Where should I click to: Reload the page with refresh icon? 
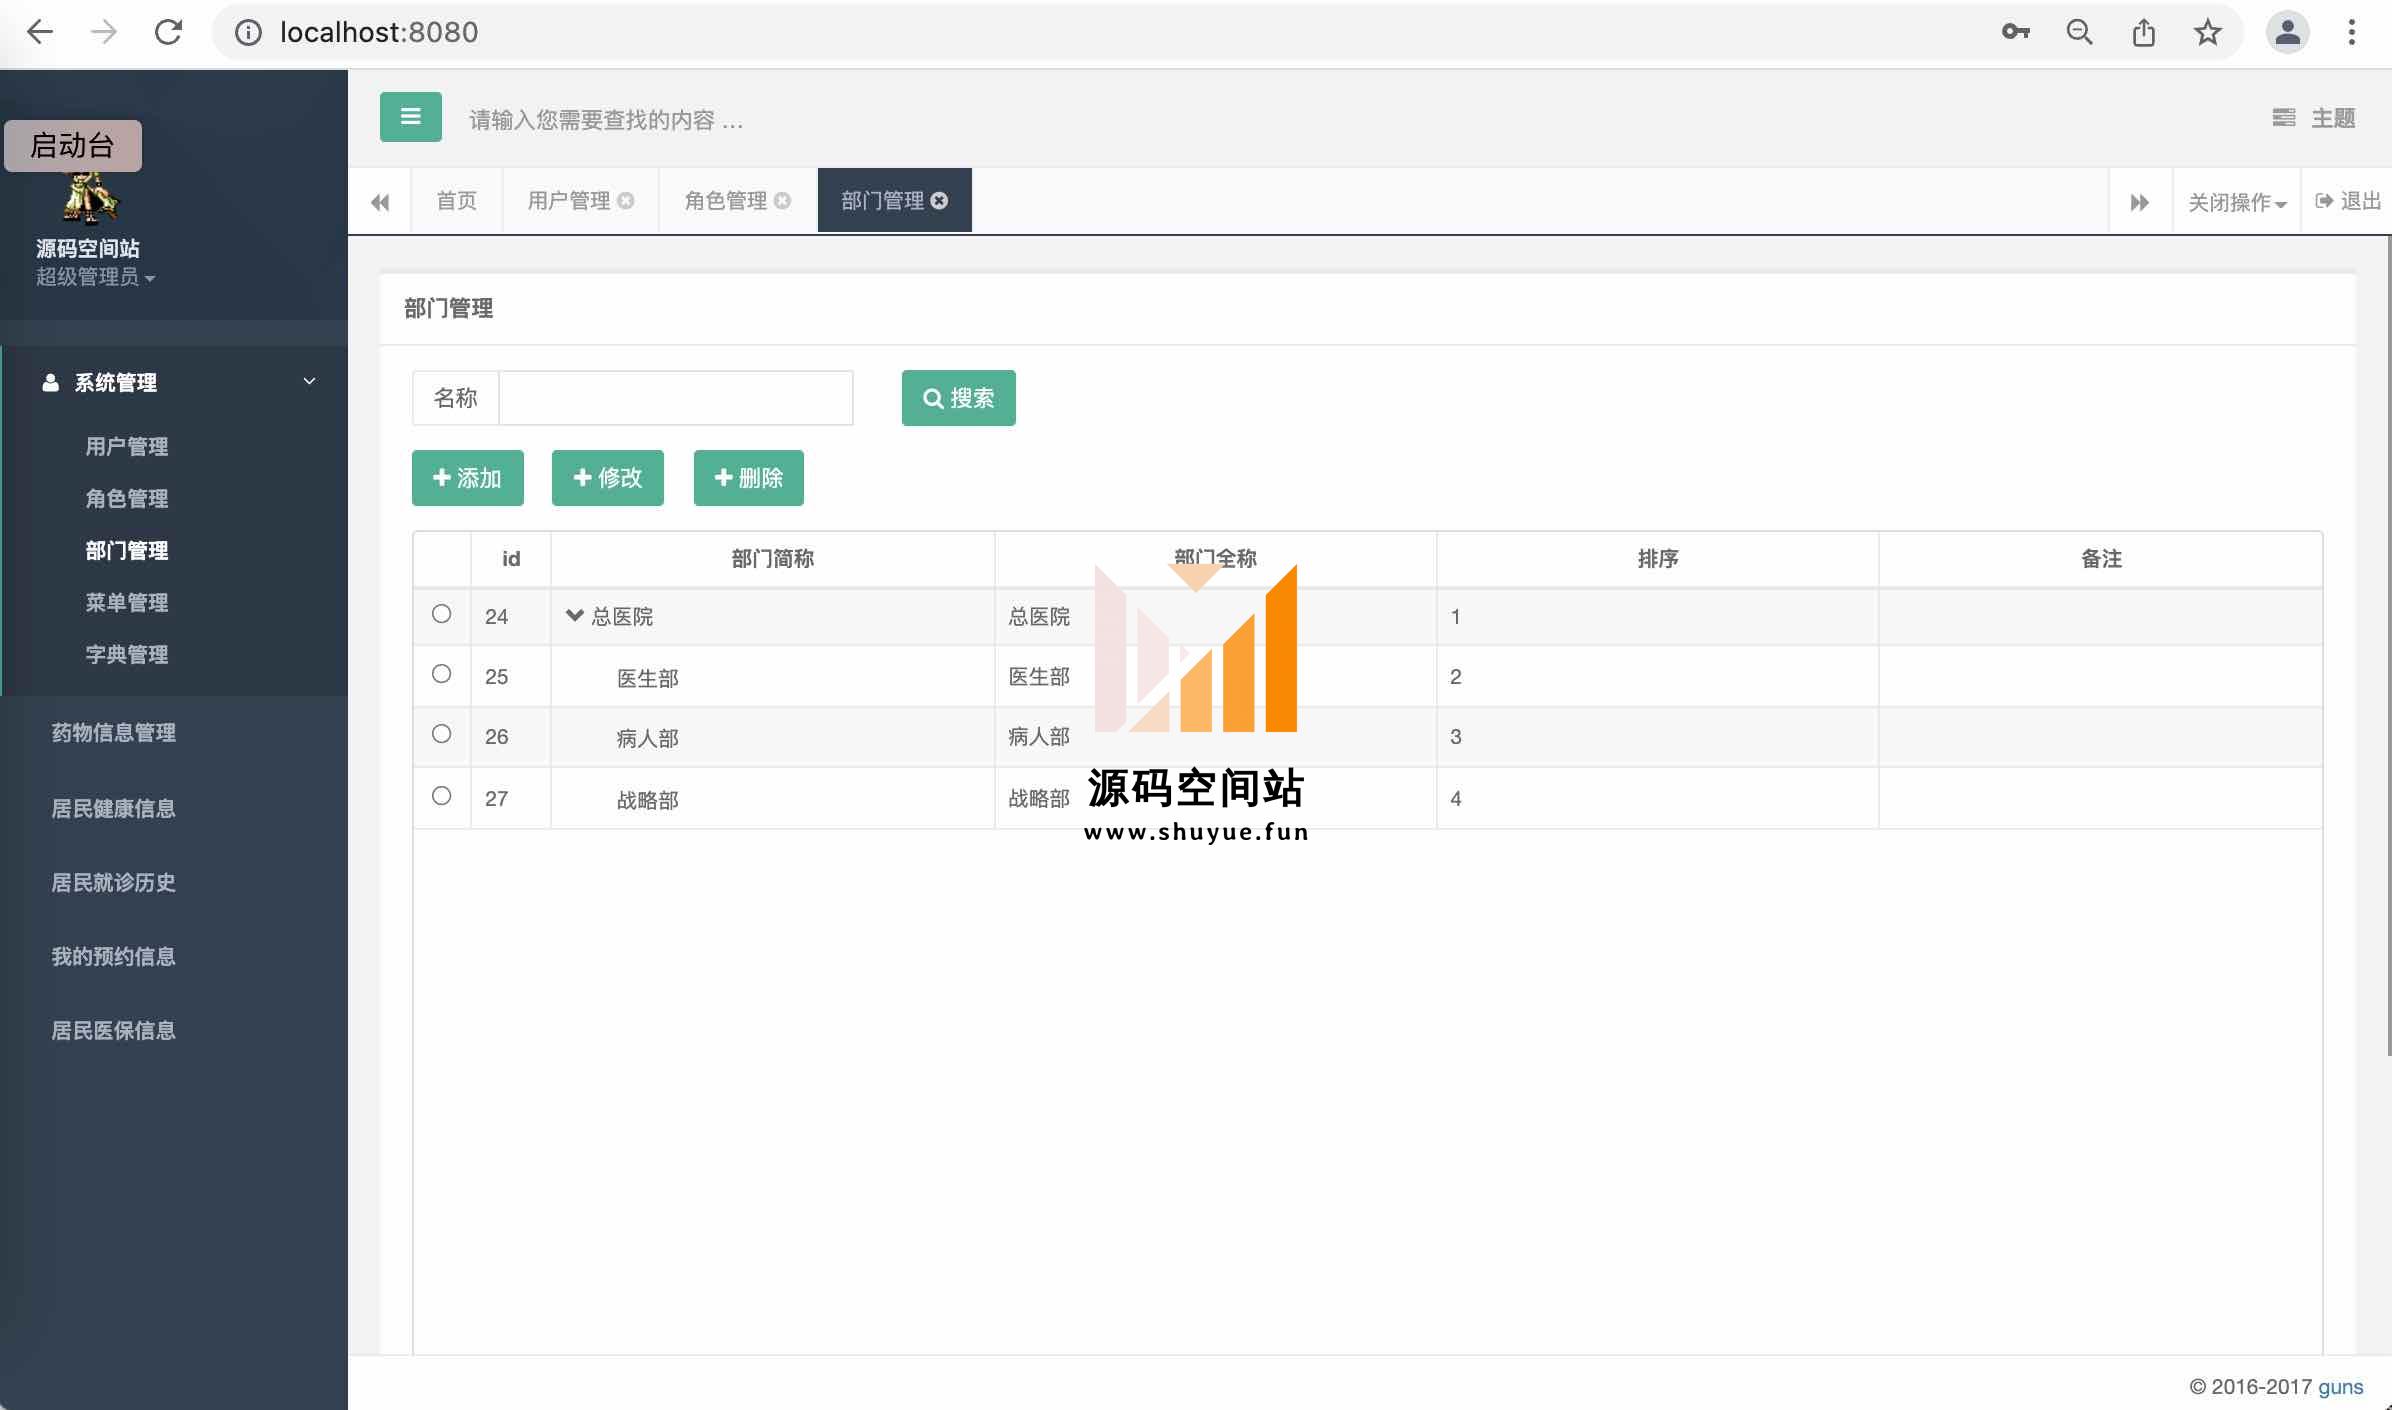pos(168,32)
